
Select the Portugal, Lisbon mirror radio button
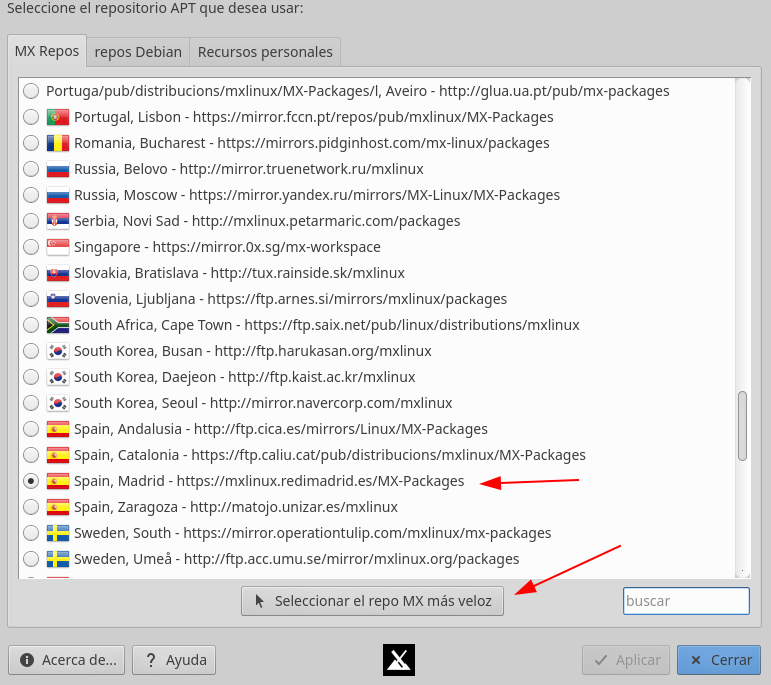pos(31,117)
